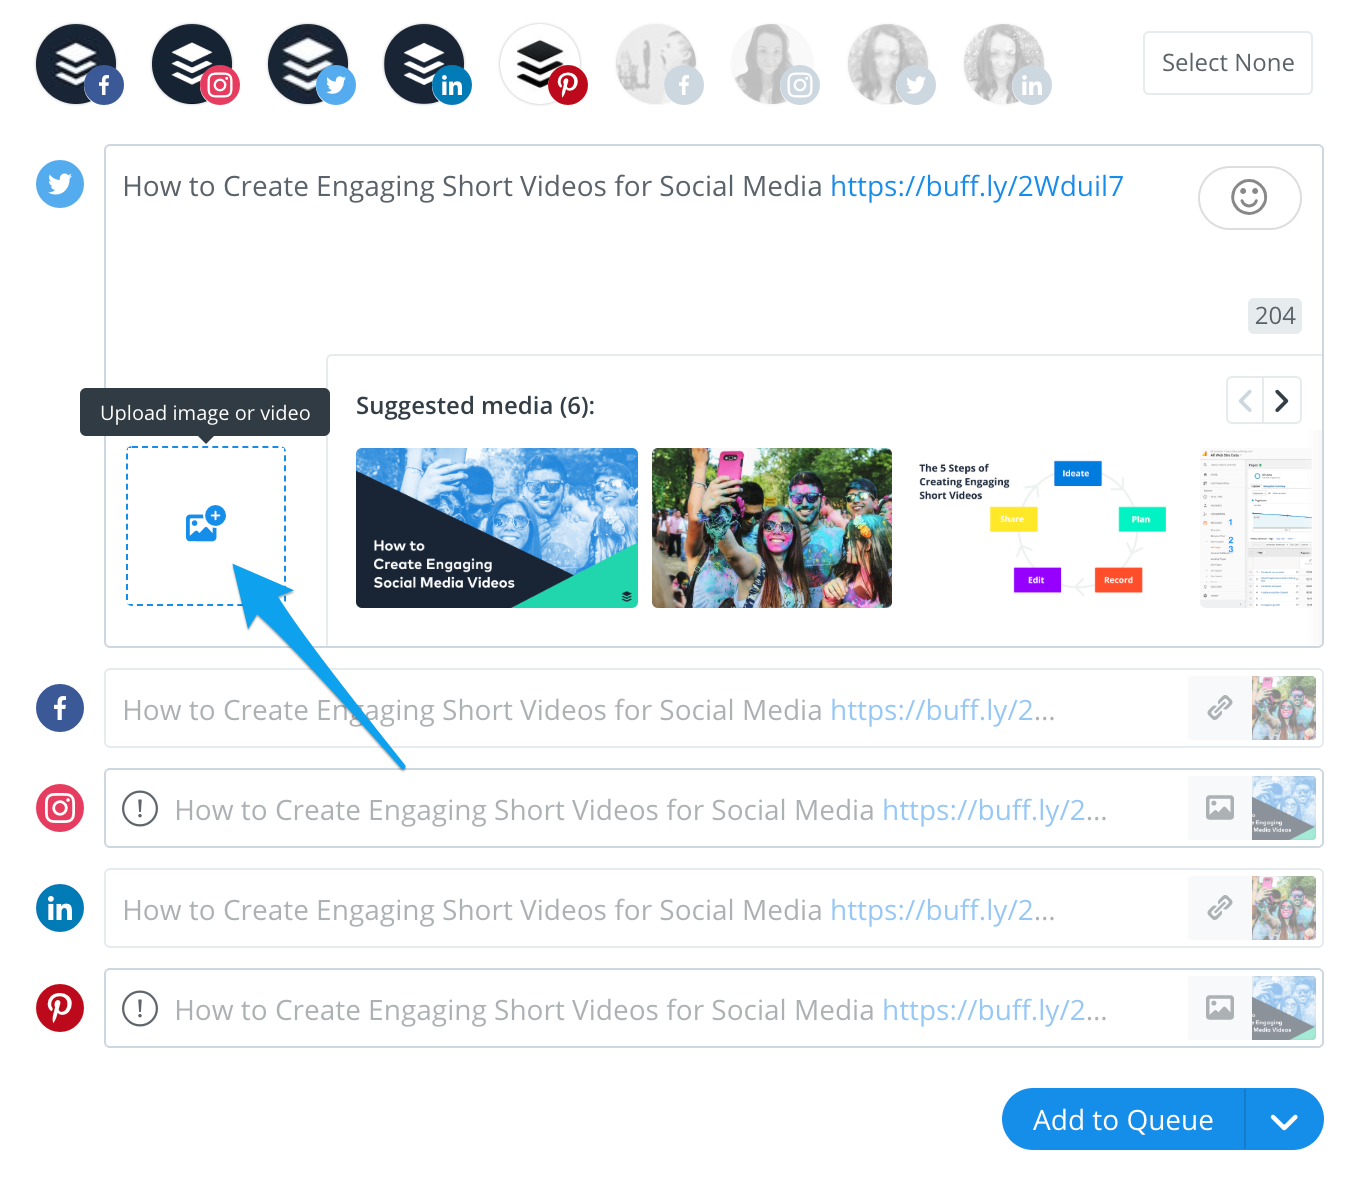This screenshot has height=1184, width=1360.
Task: Expand the LinkedIn post composer row
Action: point(714,908)
